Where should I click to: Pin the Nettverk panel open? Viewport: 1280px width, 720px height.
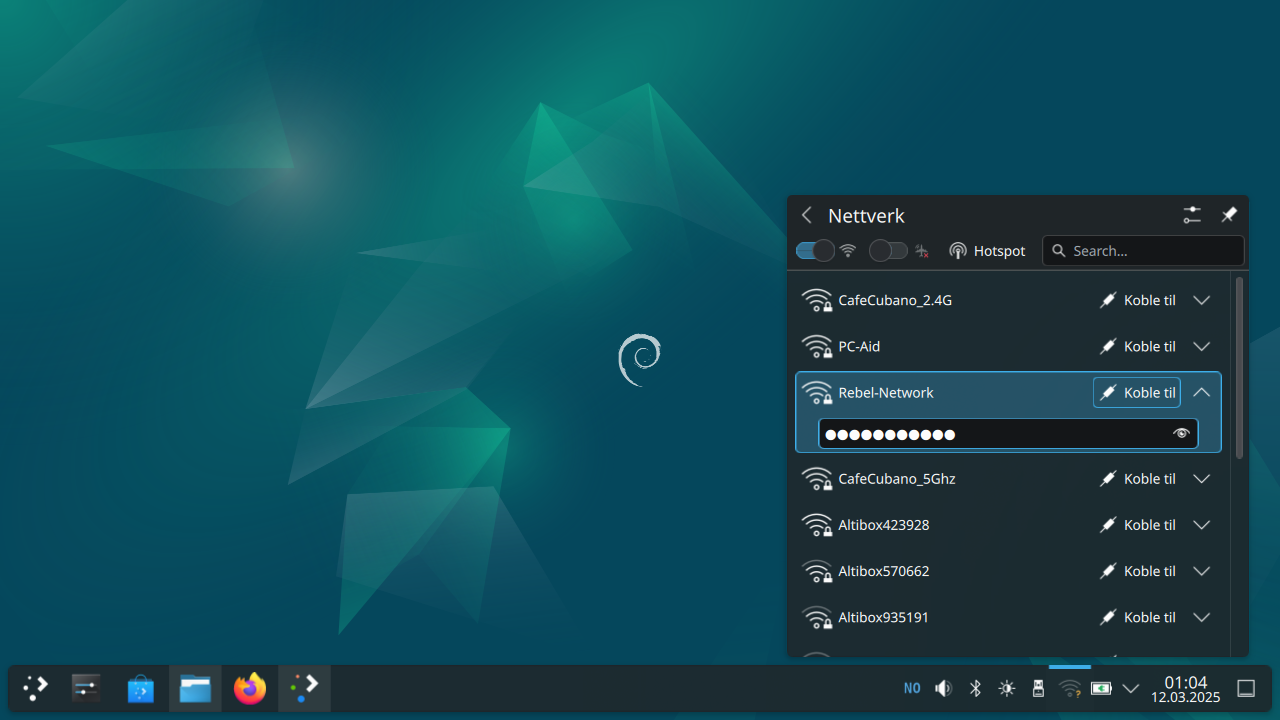coord(1229,215)
